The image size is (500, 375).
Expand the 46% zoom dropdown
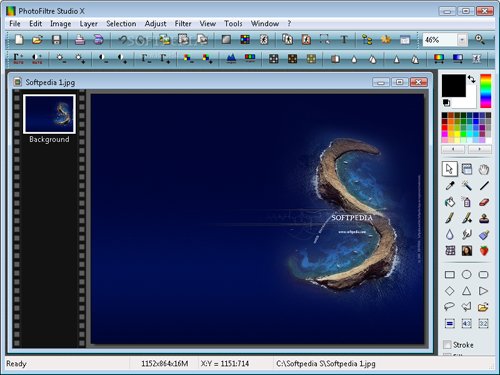pos(462,40)
